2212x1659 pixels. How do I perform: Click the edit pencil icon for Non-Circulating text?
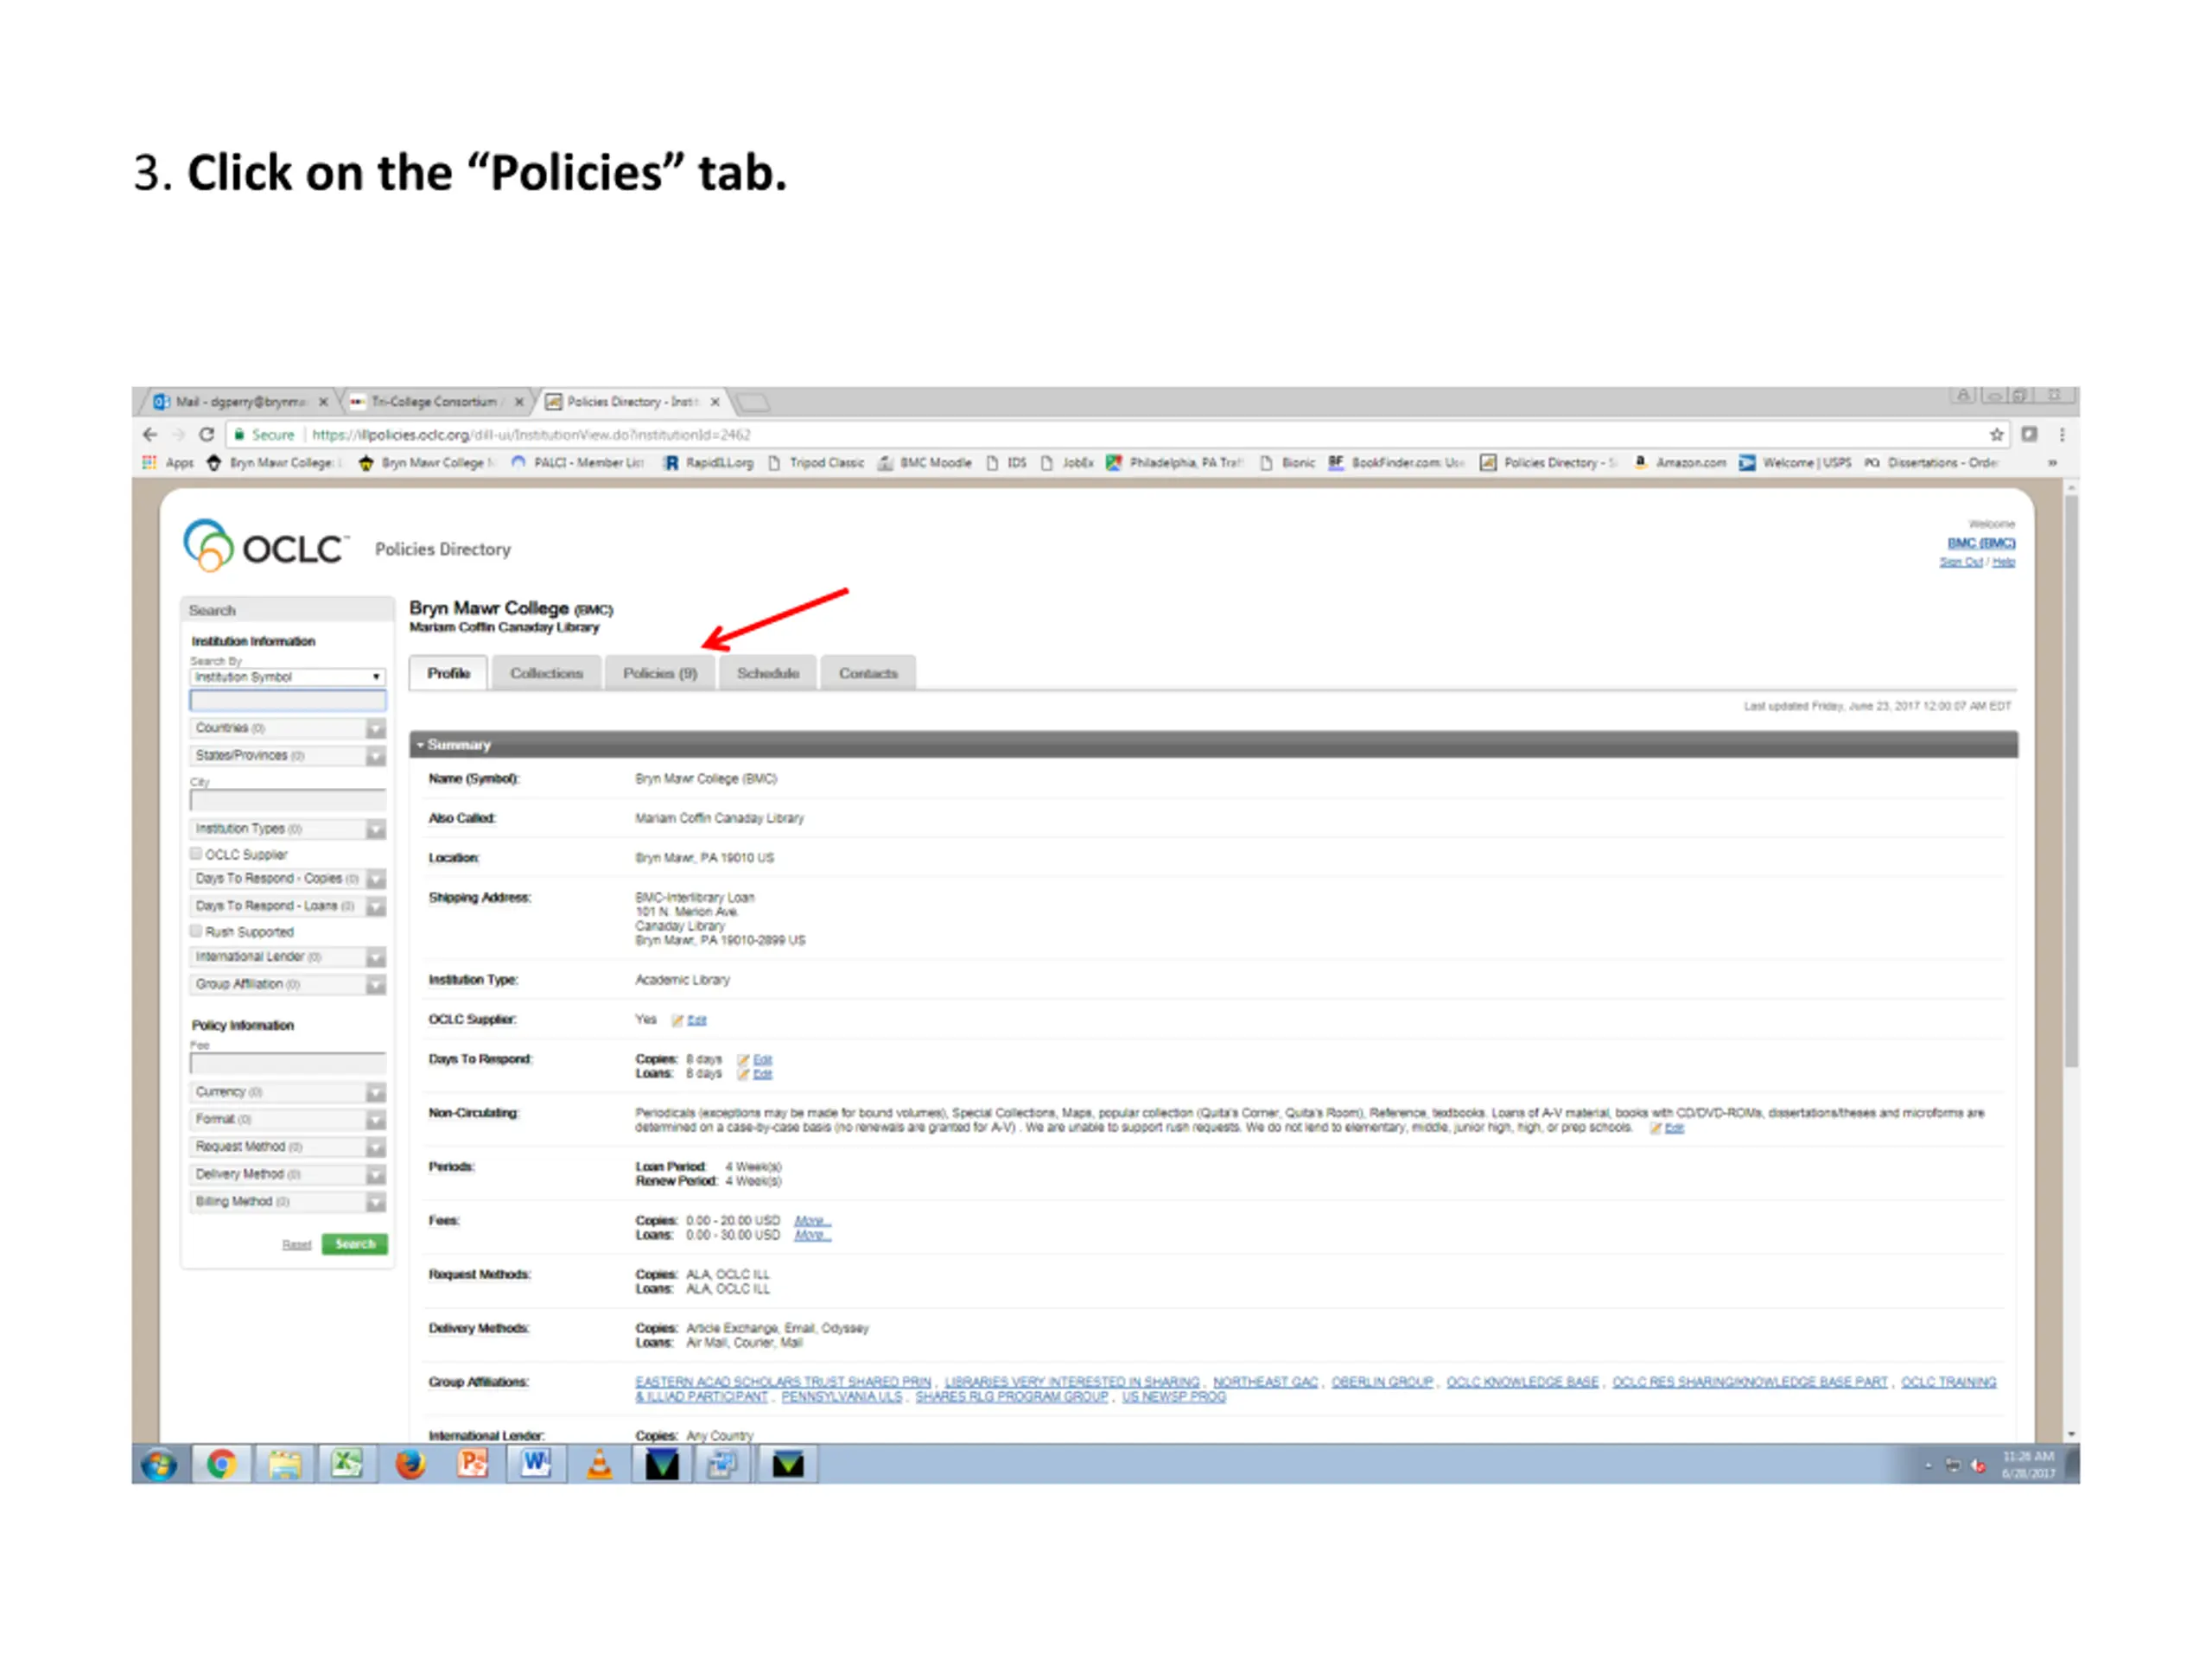tap(1655, 1129)
